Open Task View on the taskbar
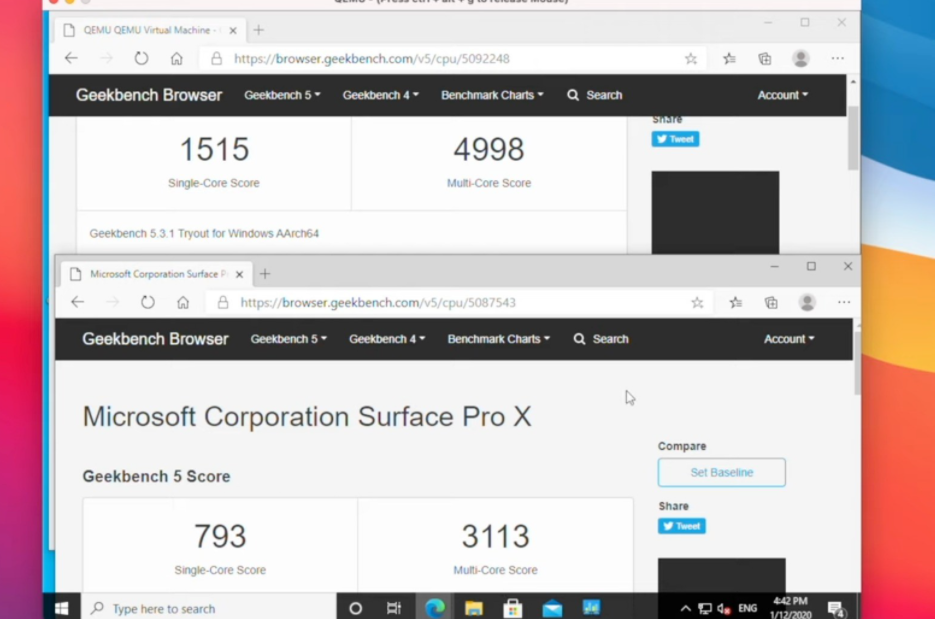Image resolution: width=935 pixels, height=619 pixels. coord(394,607)
